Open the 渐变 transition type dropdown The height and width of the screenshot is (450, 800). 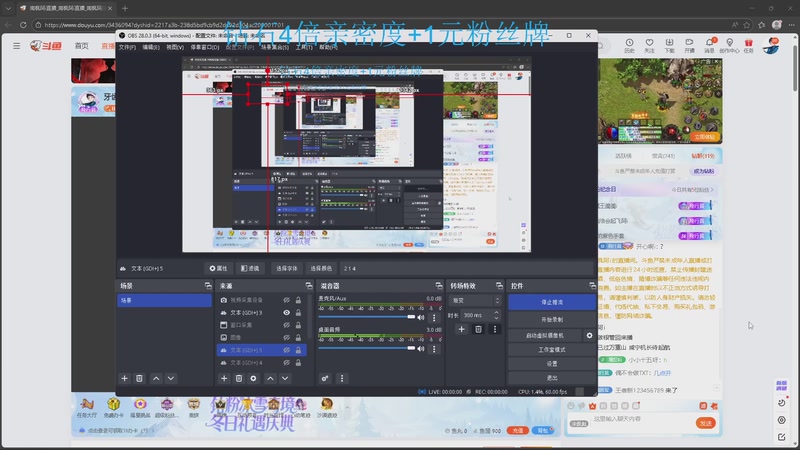tap(476, 301)
